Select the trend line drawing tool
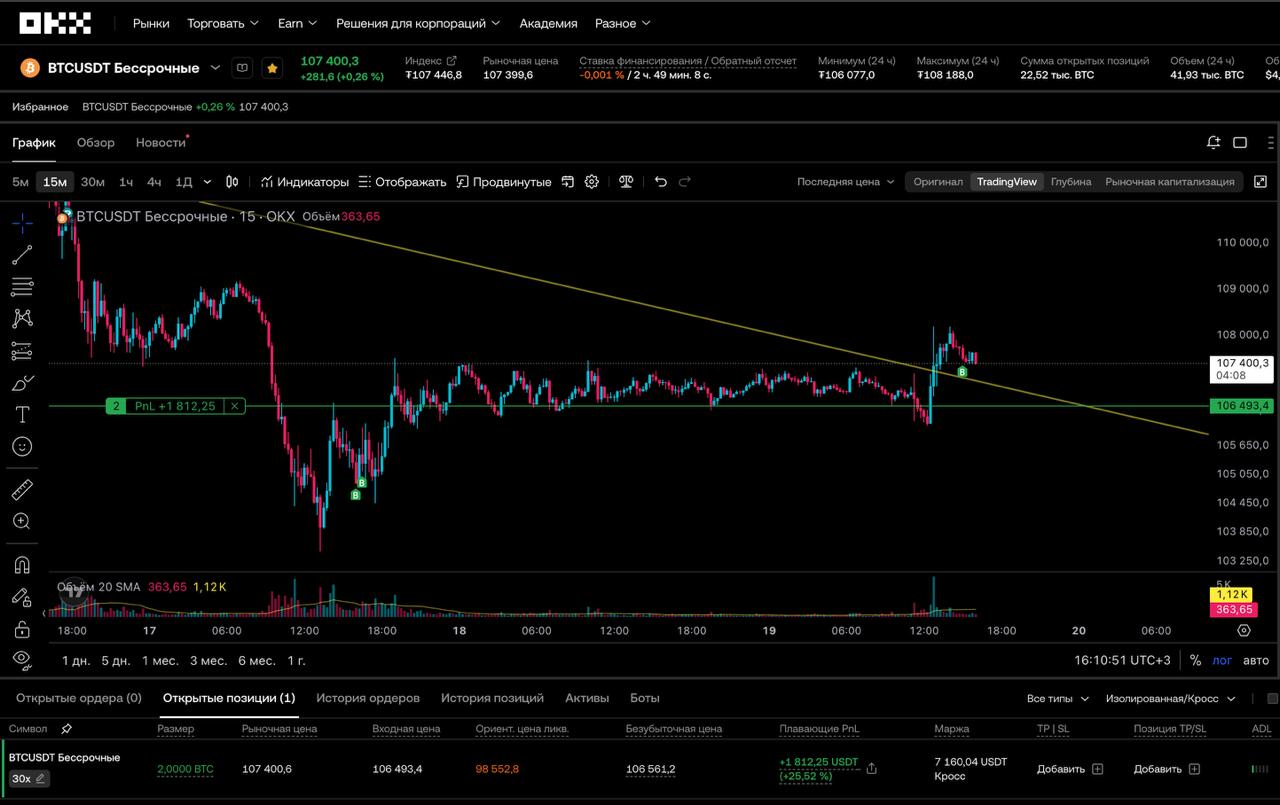The height and width of the screenshot is (805, 1280). pos(22,255)
